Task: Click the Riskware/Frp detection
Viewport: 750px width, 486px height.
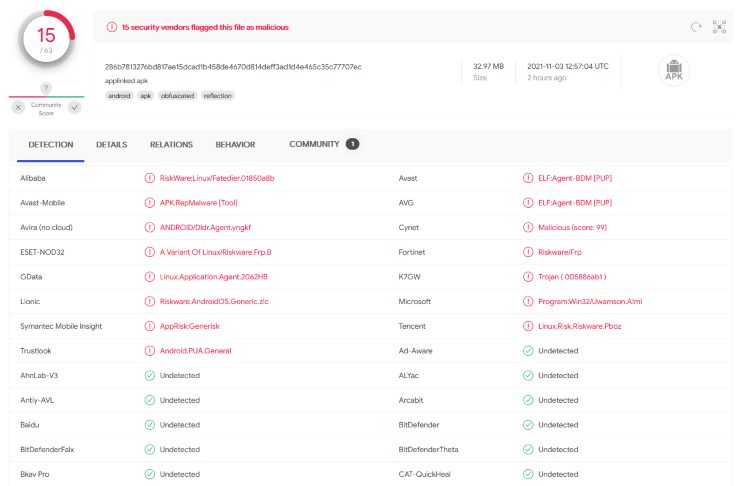Action: click(560, 252)
